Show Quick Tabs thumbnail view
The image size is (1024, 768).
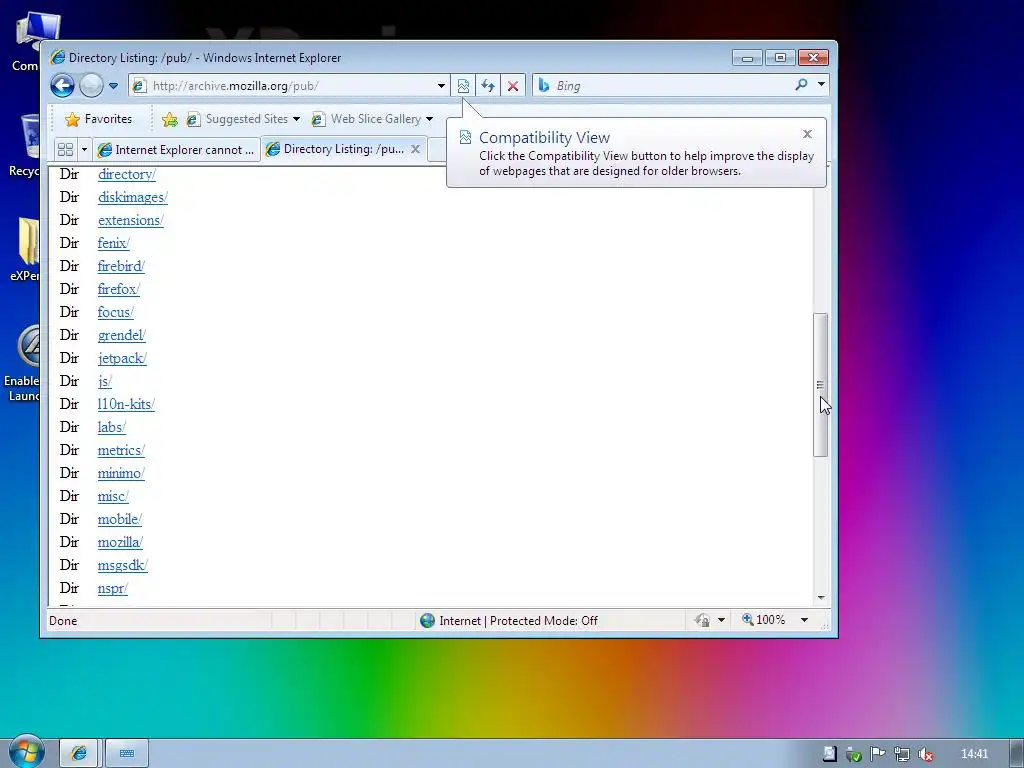pyautogui.click(x=65, y=150)
